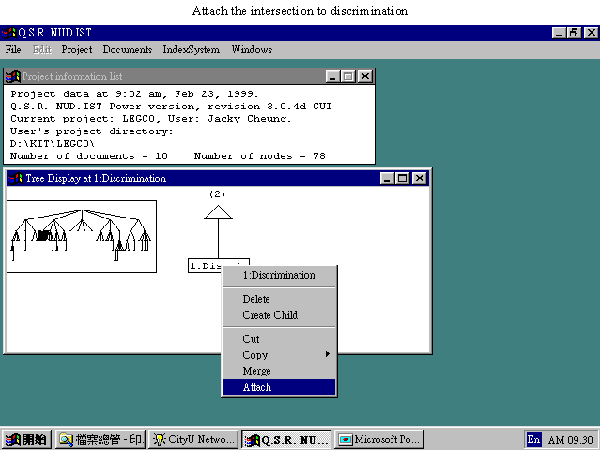
Task: Click the Tree Display window icon
Action: pyautogui.click(x=15, y=178)
